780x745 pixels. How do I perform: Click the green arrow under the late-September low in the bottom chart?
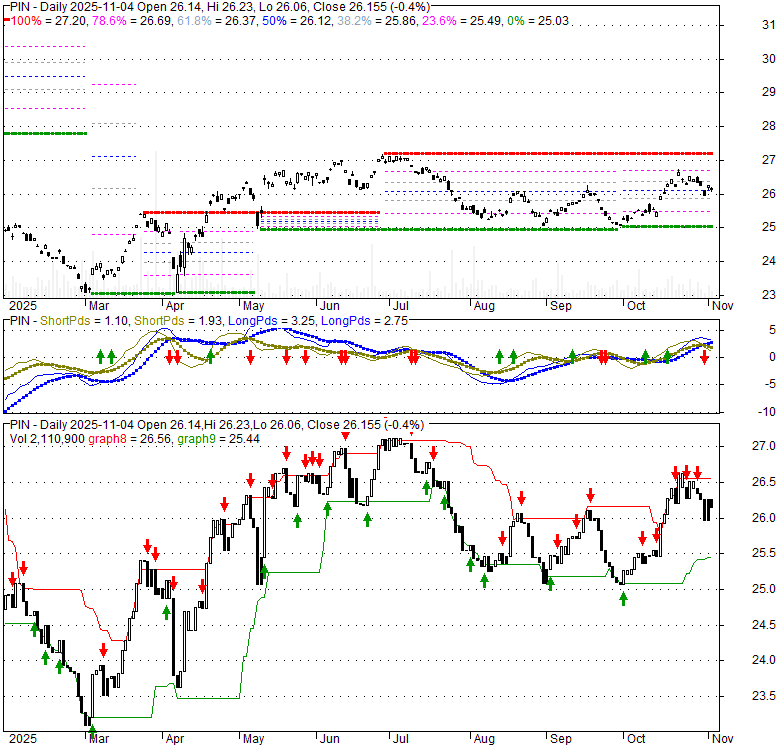click(x=624, y=598)
